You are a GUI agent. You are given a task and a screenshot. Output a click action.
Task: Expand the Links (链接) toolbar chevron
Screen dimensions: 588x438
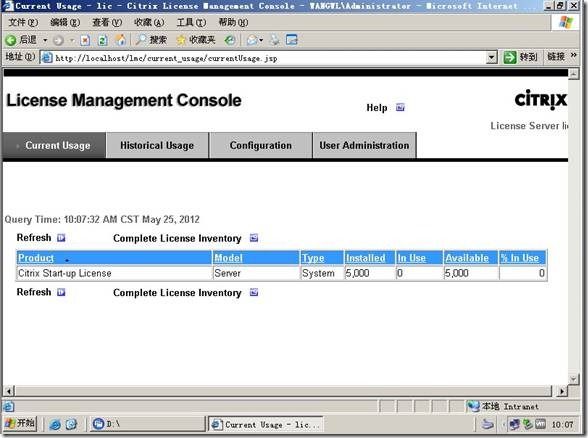click(573, 55)
